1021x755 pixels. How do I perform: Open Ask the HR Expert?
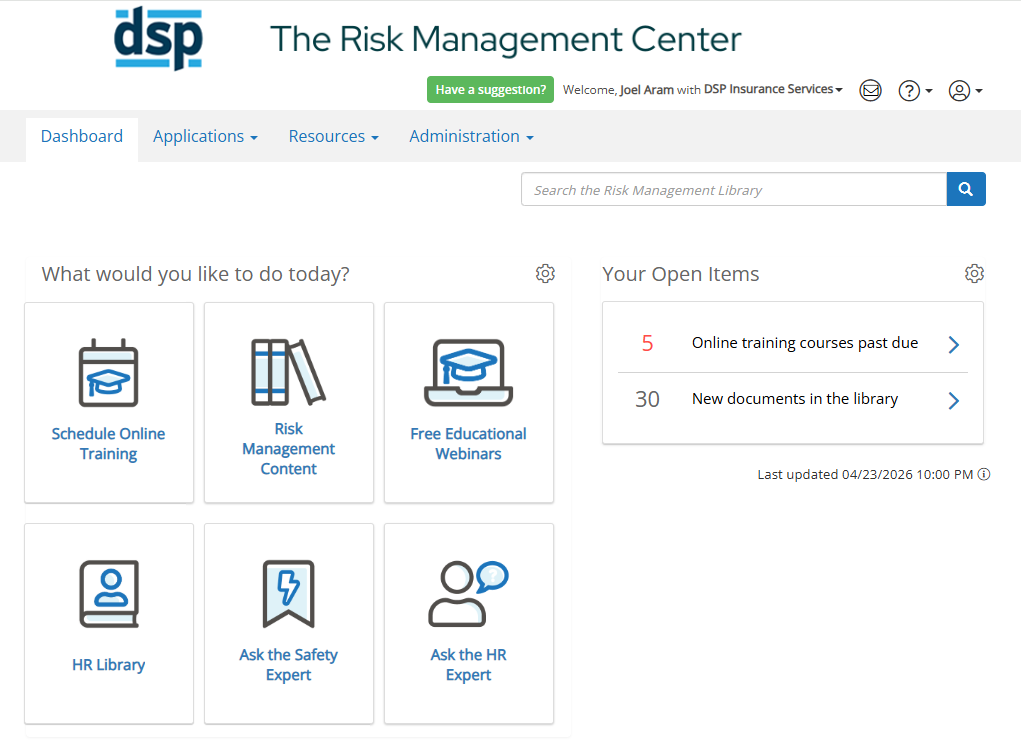[x=468, y=623]
